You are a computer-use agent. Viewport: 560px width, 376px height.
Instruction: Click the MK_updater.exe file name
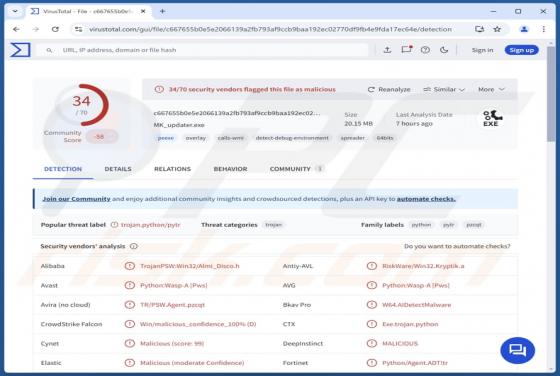pos(179,125)
